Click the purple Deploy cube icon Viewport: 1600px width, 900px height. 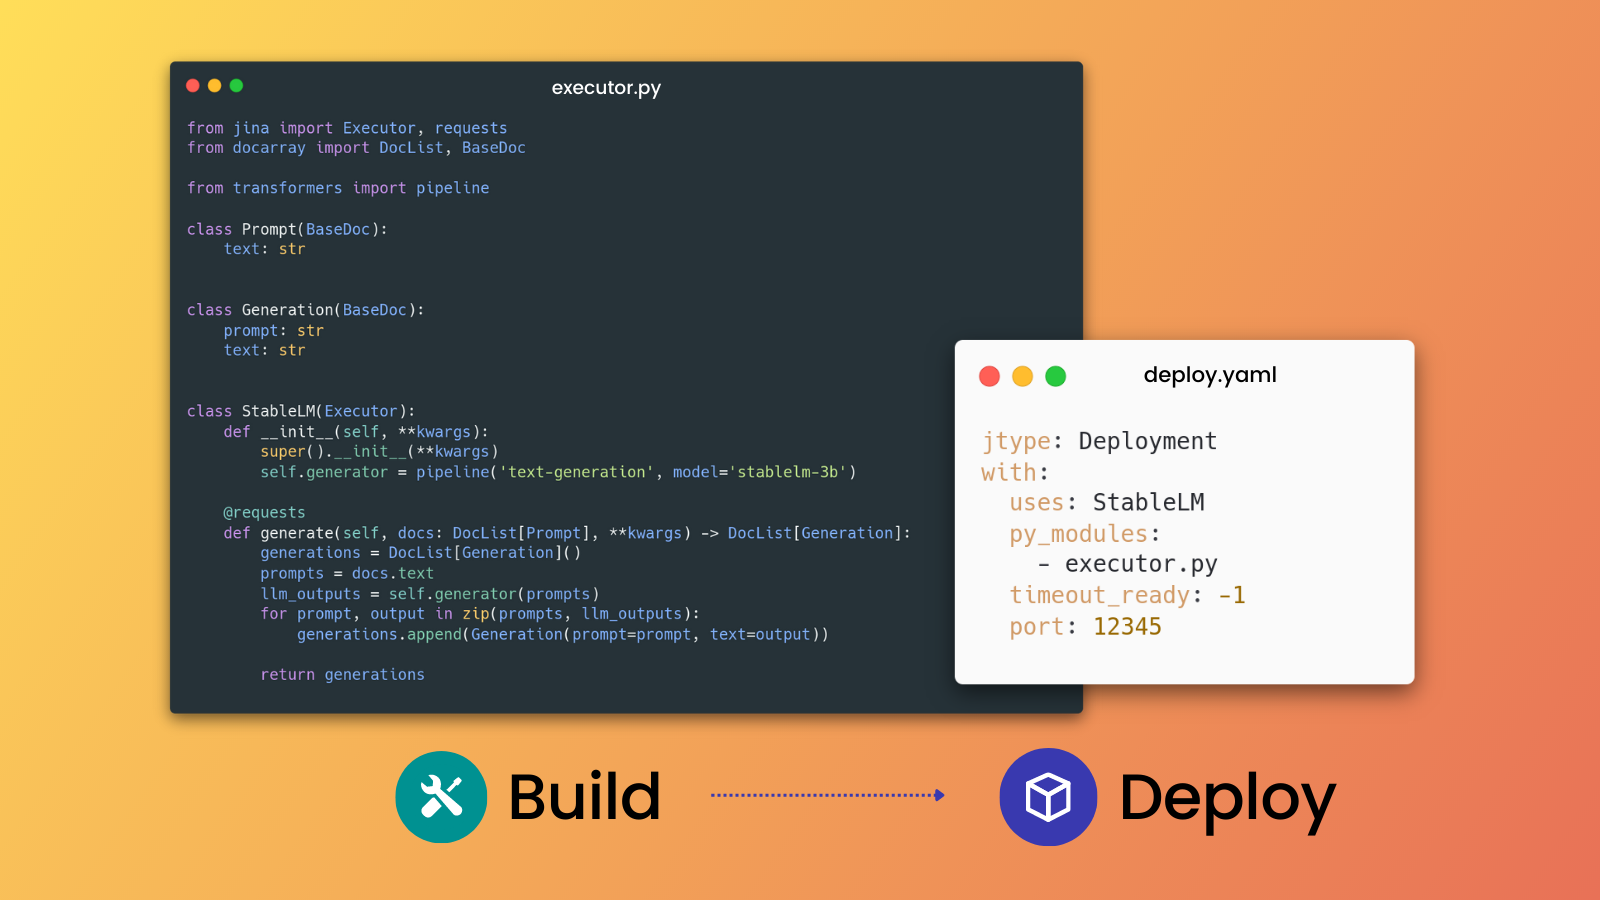(1048, 797)
